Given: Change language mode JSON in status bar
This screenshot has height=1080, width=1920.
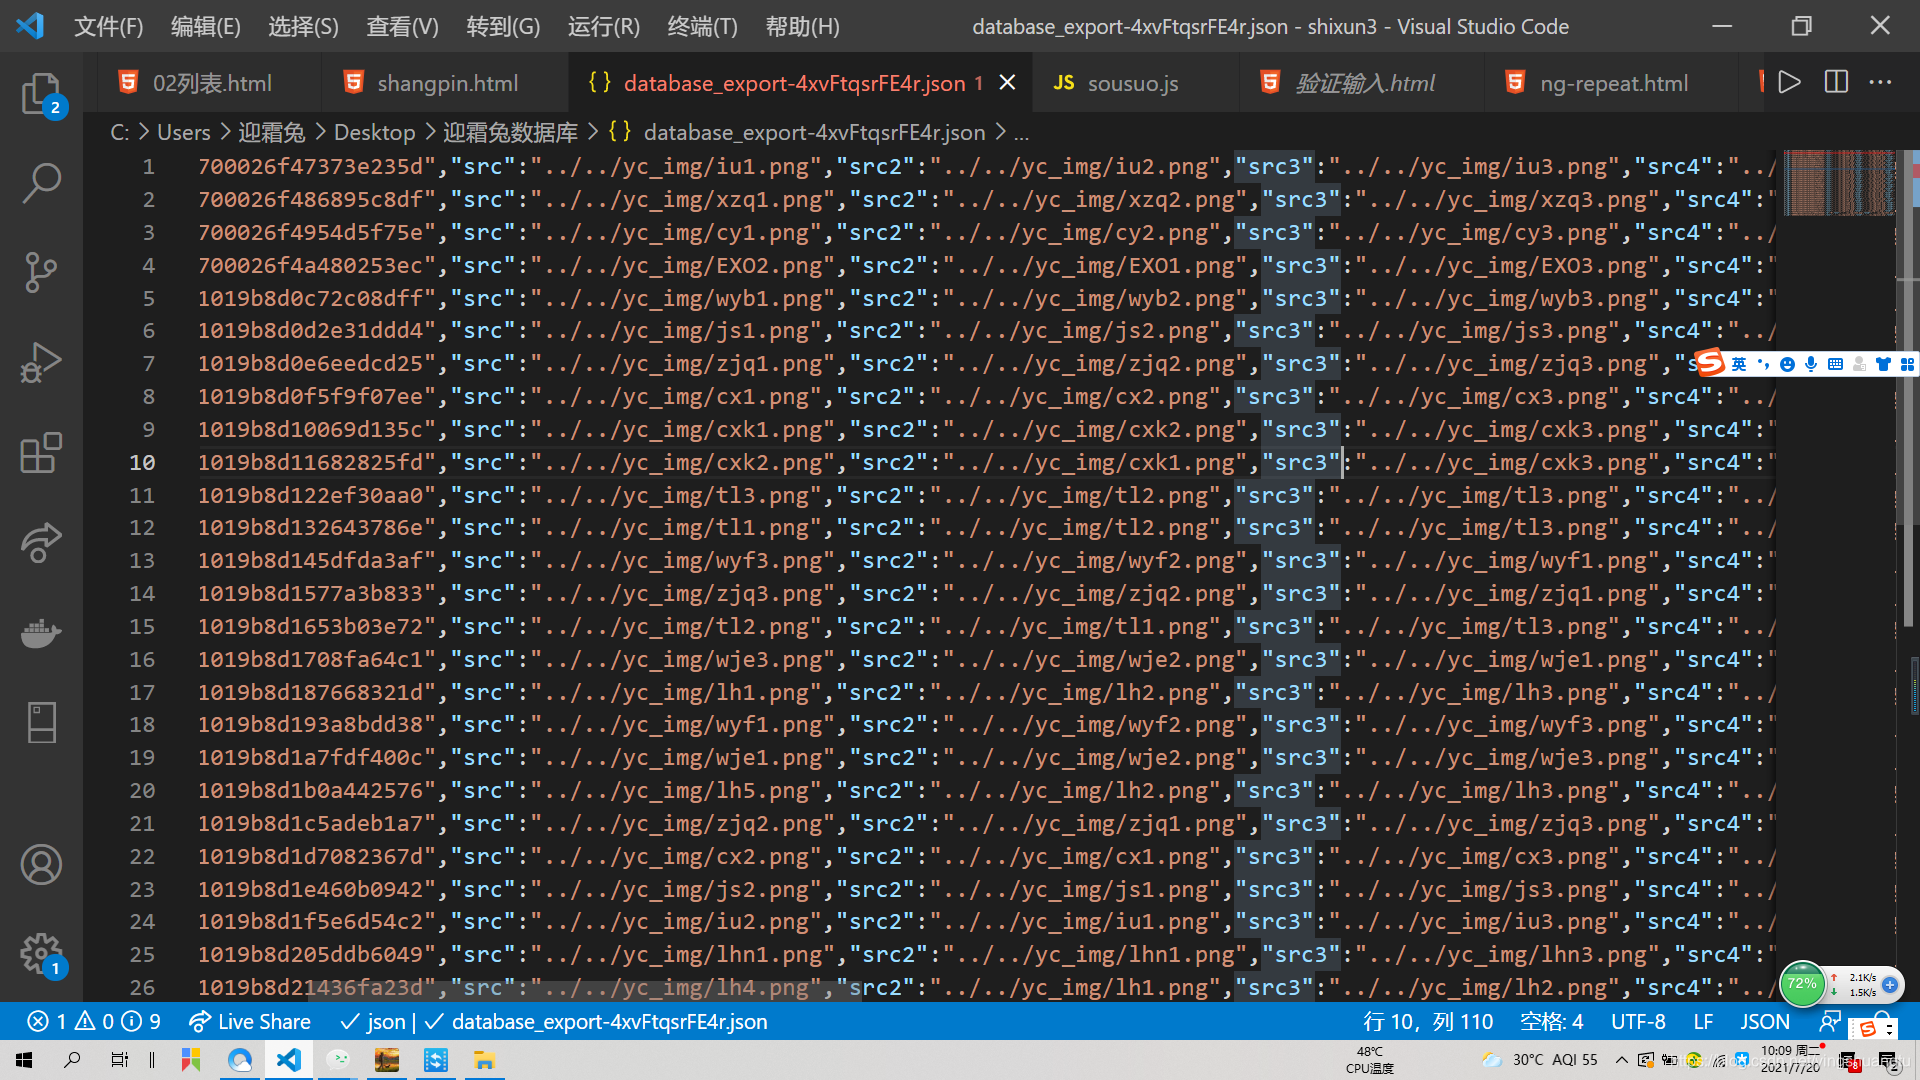Looking at the screenshot, I should (1765, 1021).
